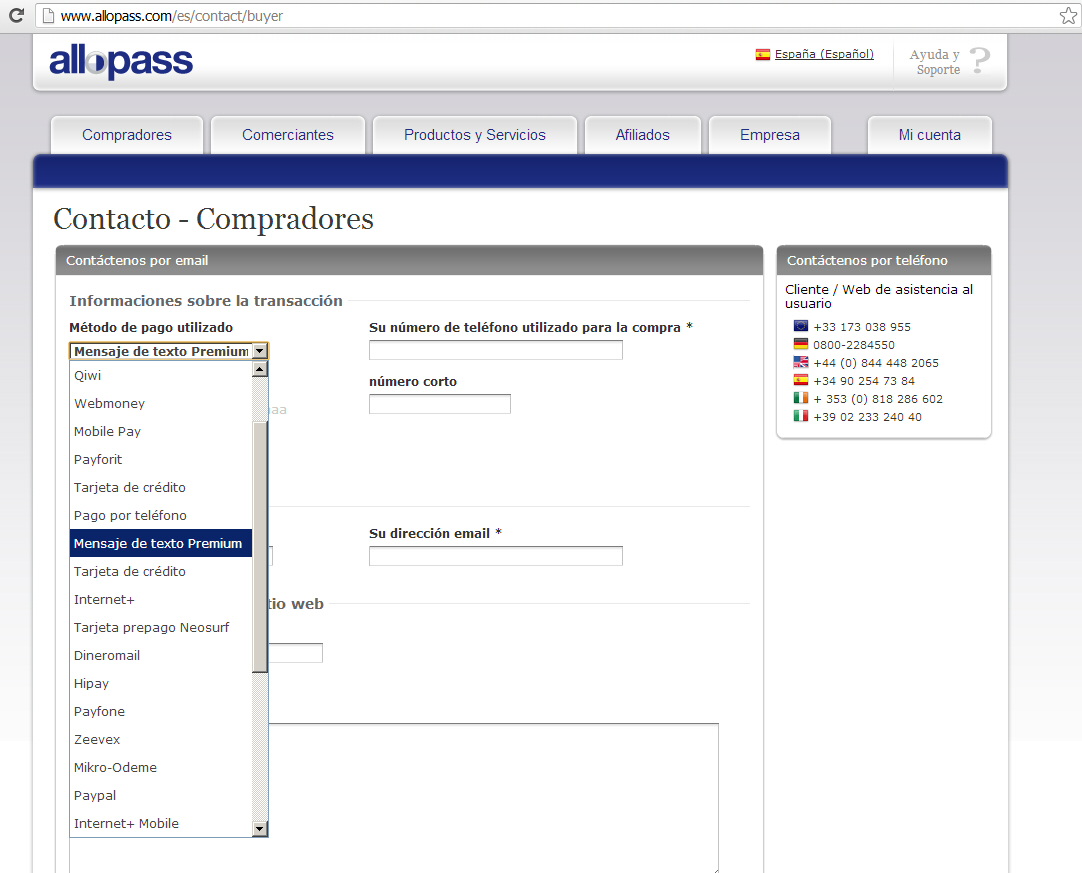Pick Mikro-Odeme payment option
The image size is (1082, 873).
(161, 767)
